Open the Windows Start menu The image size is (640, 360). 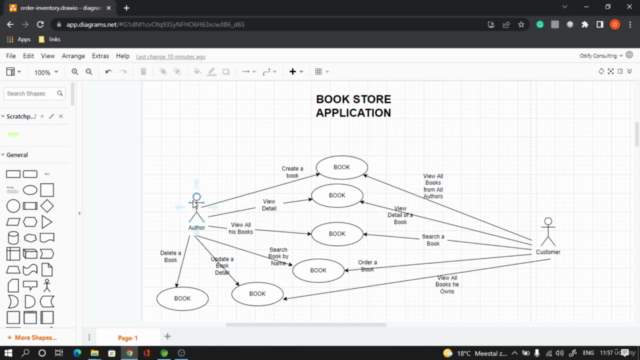(8, 353)
